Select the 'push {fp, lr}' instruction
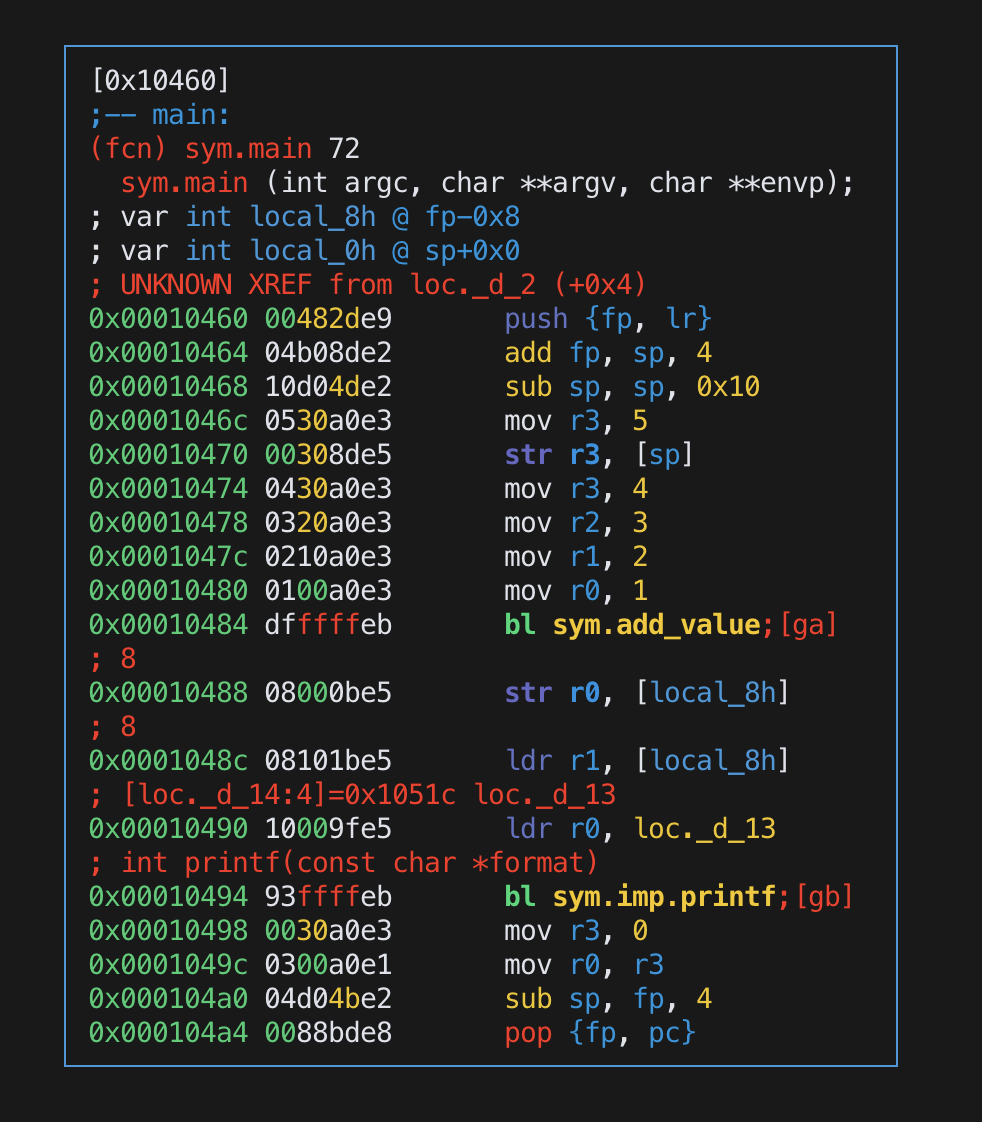The image size is (982, 1122). (608, 319)
